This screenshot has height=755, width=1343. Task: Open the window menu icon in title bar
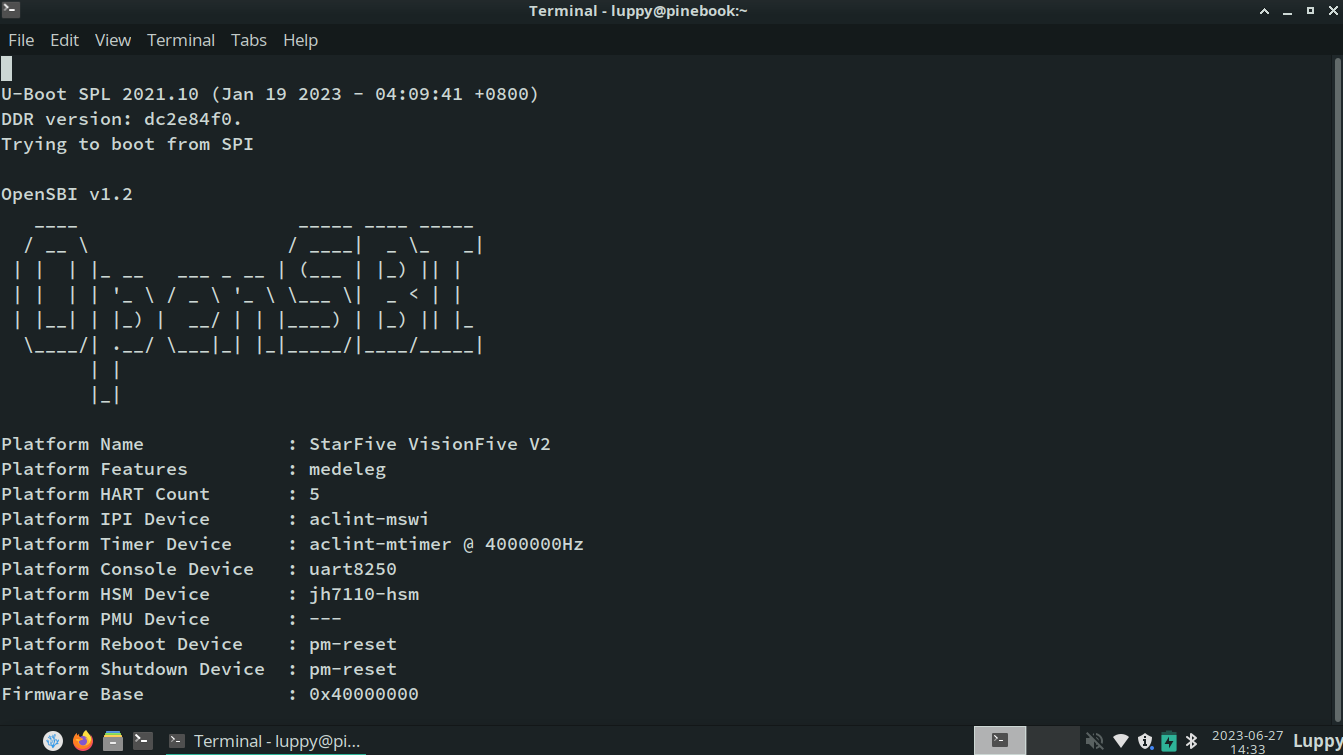click(10, 10)
